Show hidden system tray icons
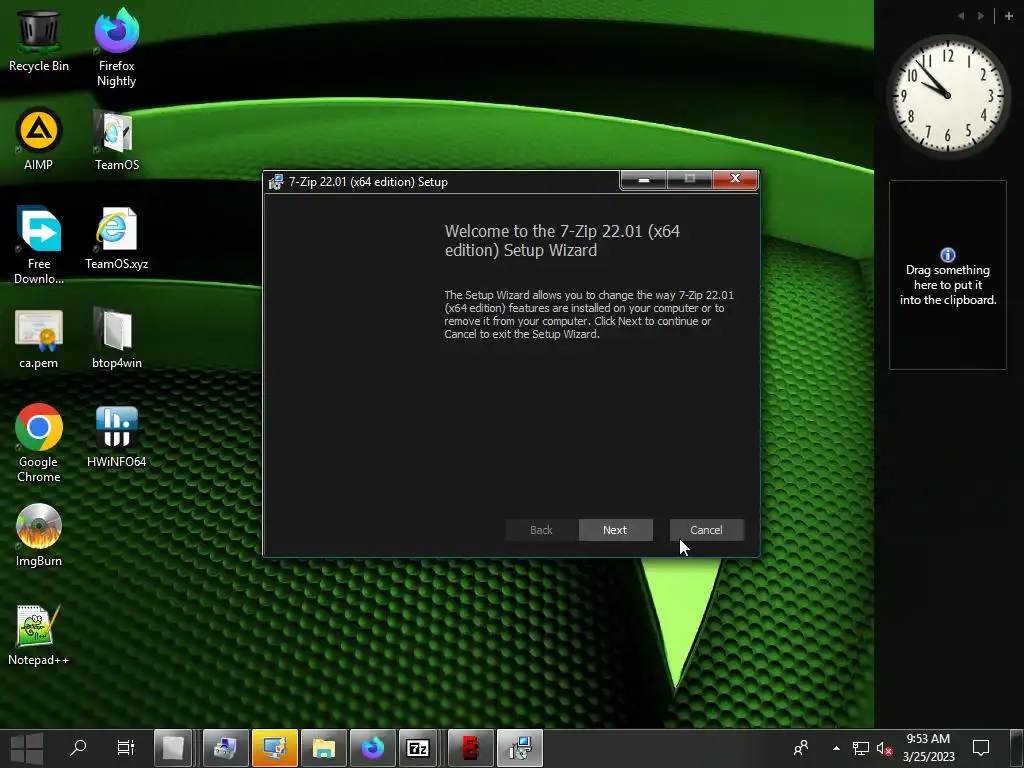 (x=836, y=748)
